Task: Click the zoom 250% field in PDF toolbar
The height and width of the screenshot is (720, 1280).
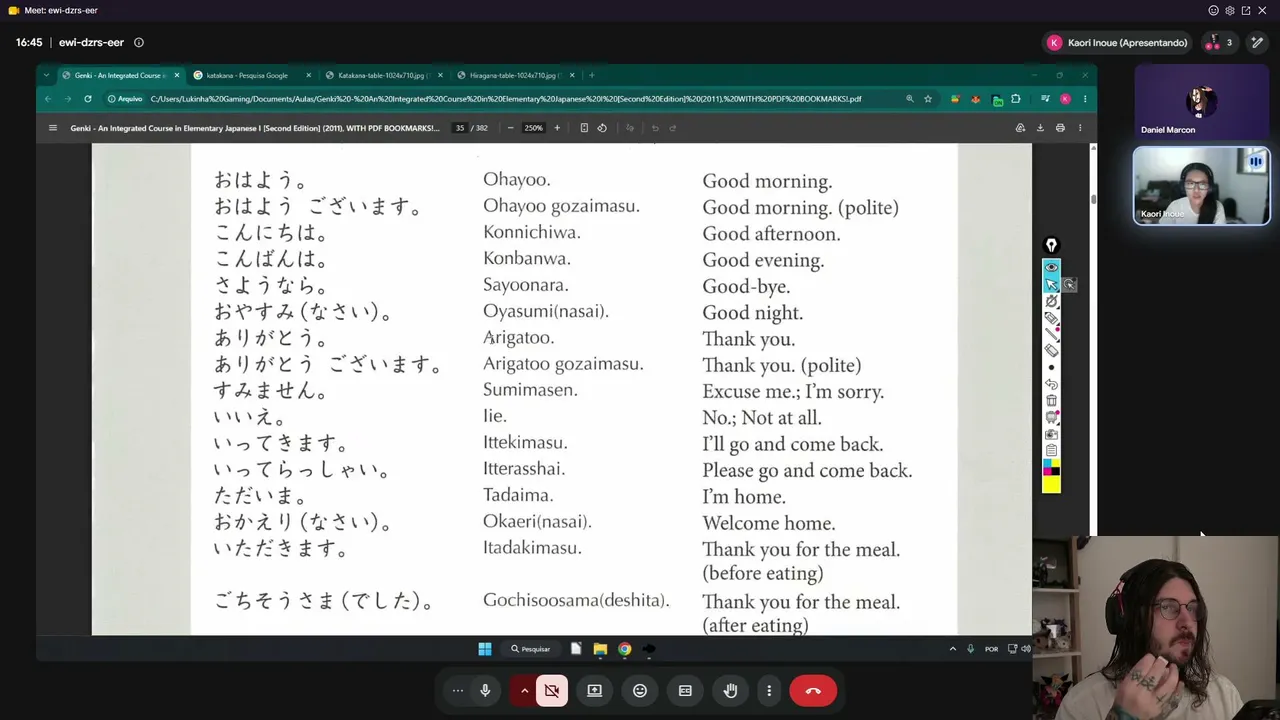Action: tap(534, 128)
